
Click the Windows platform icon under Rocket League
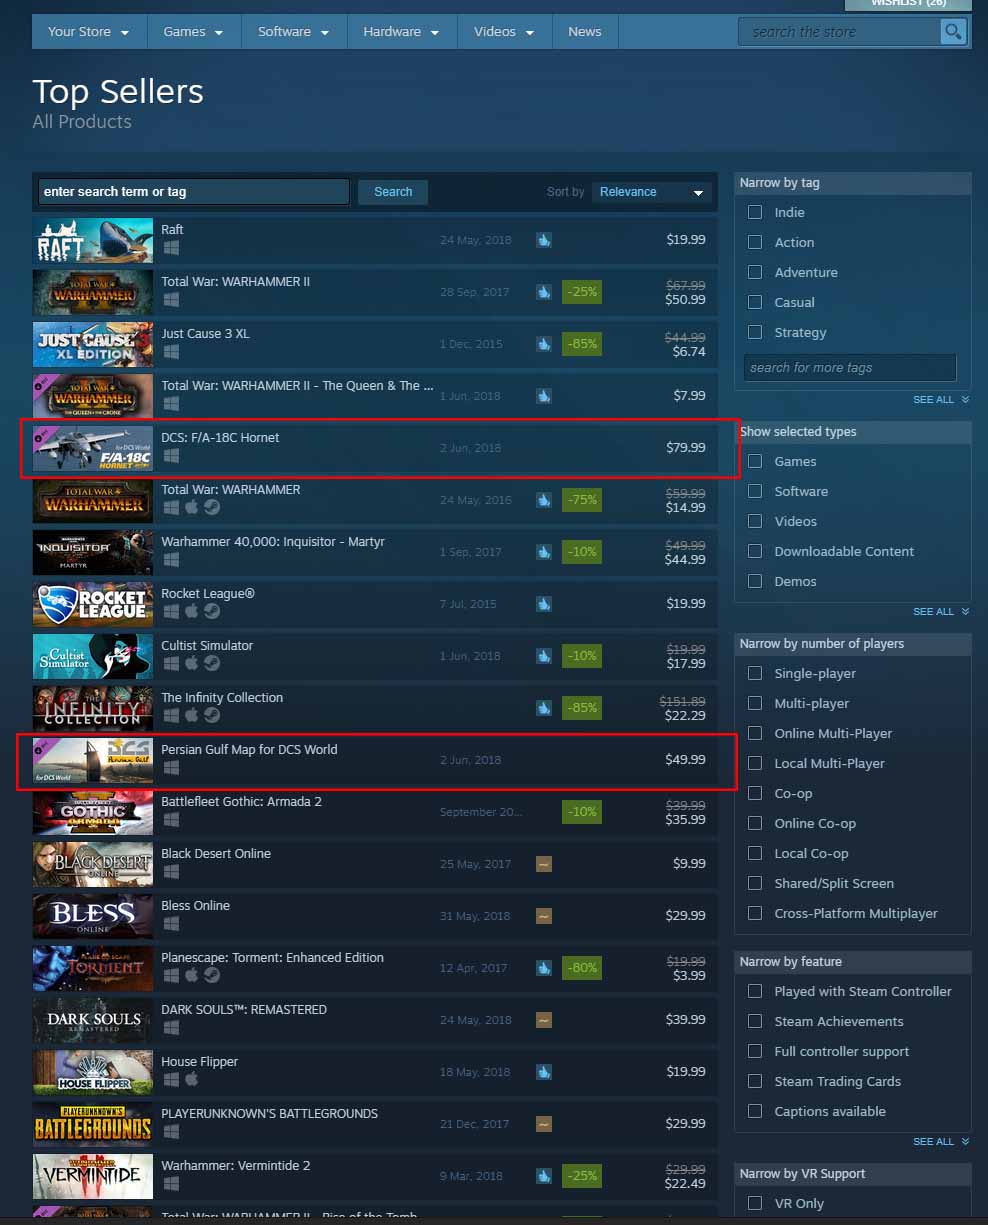171,611
